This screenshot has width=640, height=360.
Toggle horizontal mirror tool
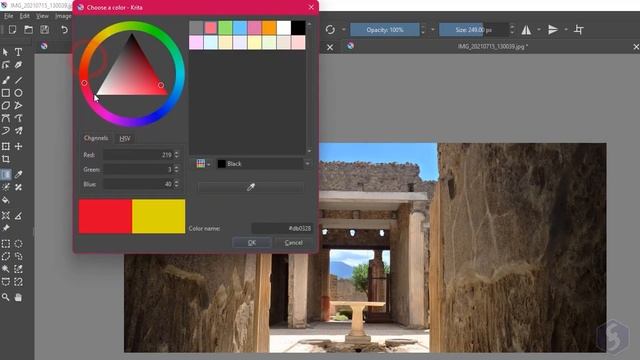pos(527,29)
